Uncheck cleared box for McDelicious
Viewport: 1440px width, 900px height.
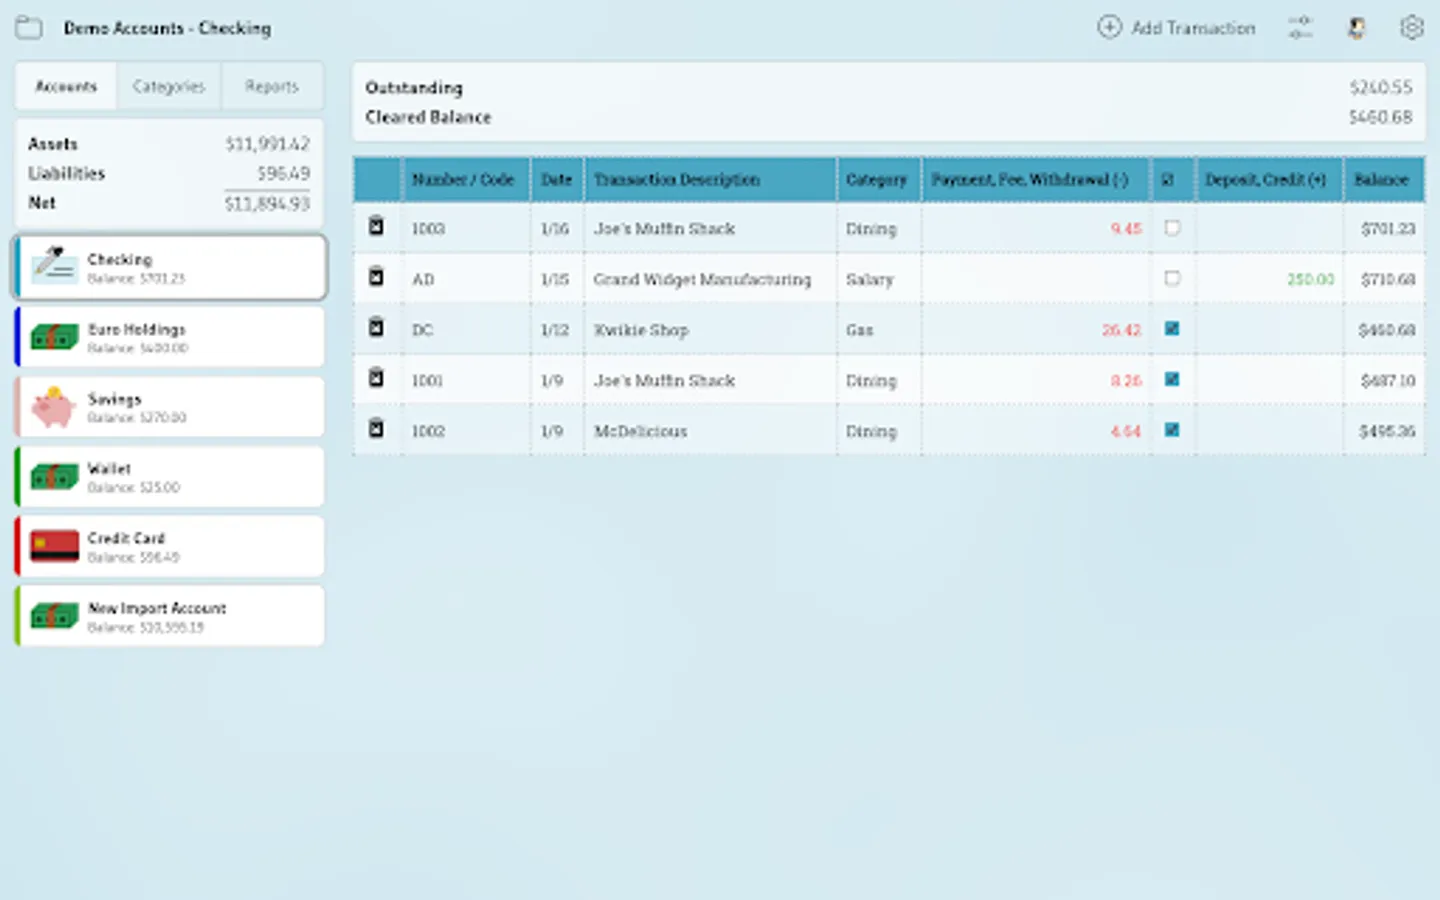coord(1172,429)
